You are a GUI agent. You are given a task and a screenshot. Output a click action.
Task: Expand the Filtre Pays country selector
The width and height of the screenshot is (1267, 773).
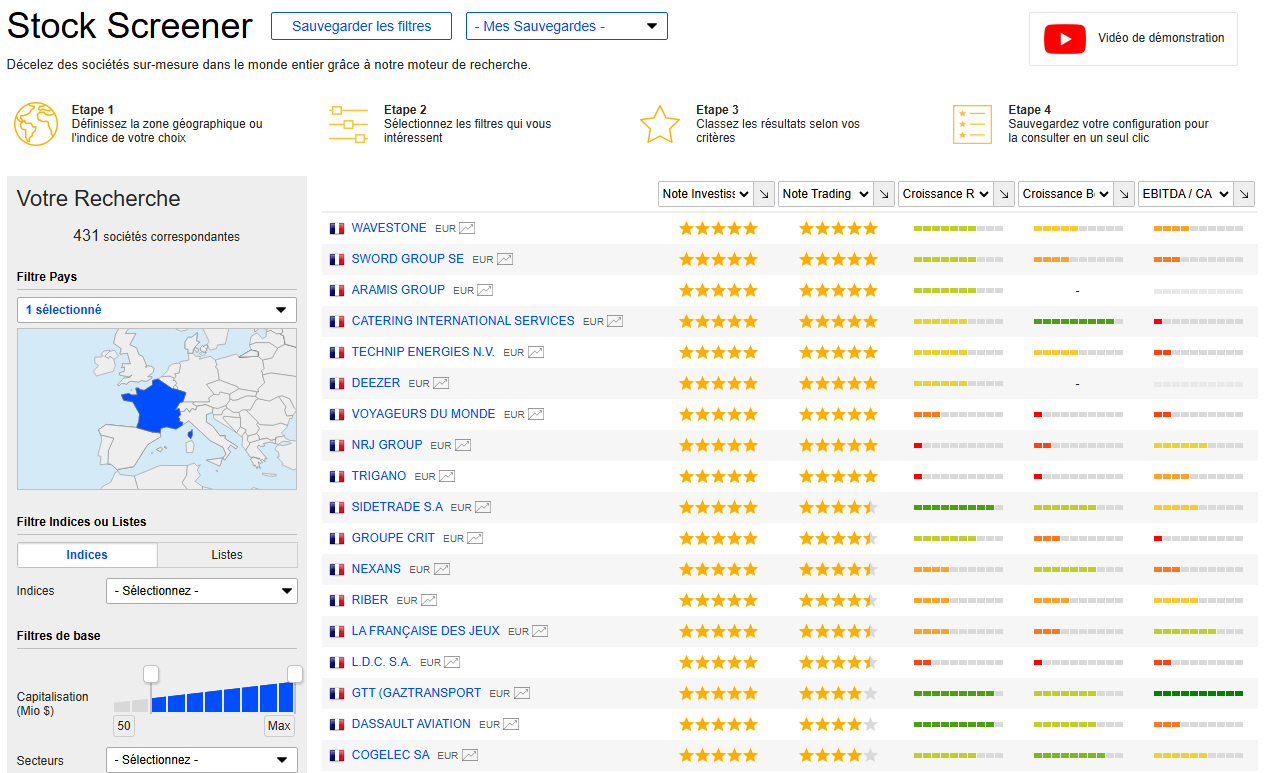coord(157,310)
